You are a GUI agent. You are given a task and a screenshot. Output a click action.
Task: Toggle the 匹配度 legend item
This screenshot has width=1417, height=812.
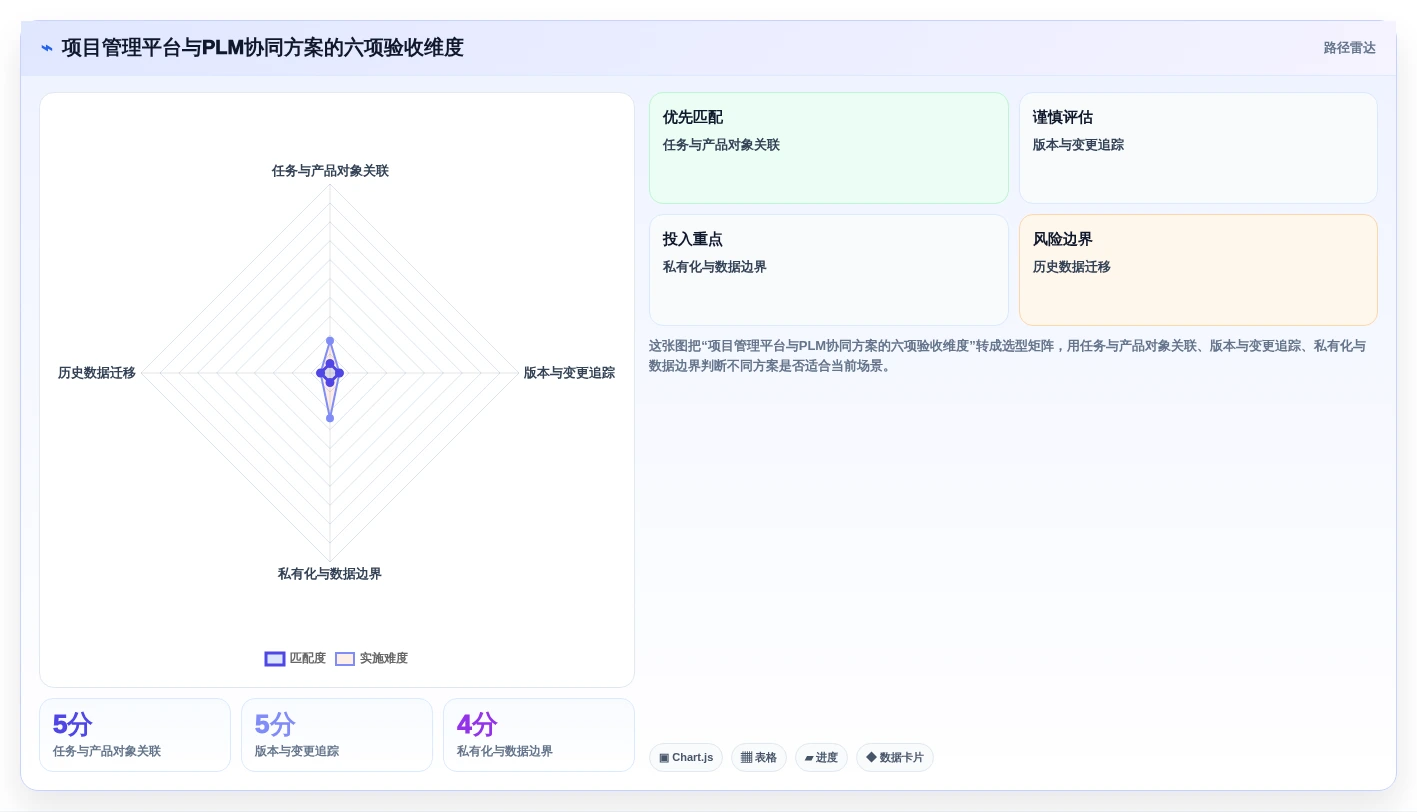tap(295, 658)
